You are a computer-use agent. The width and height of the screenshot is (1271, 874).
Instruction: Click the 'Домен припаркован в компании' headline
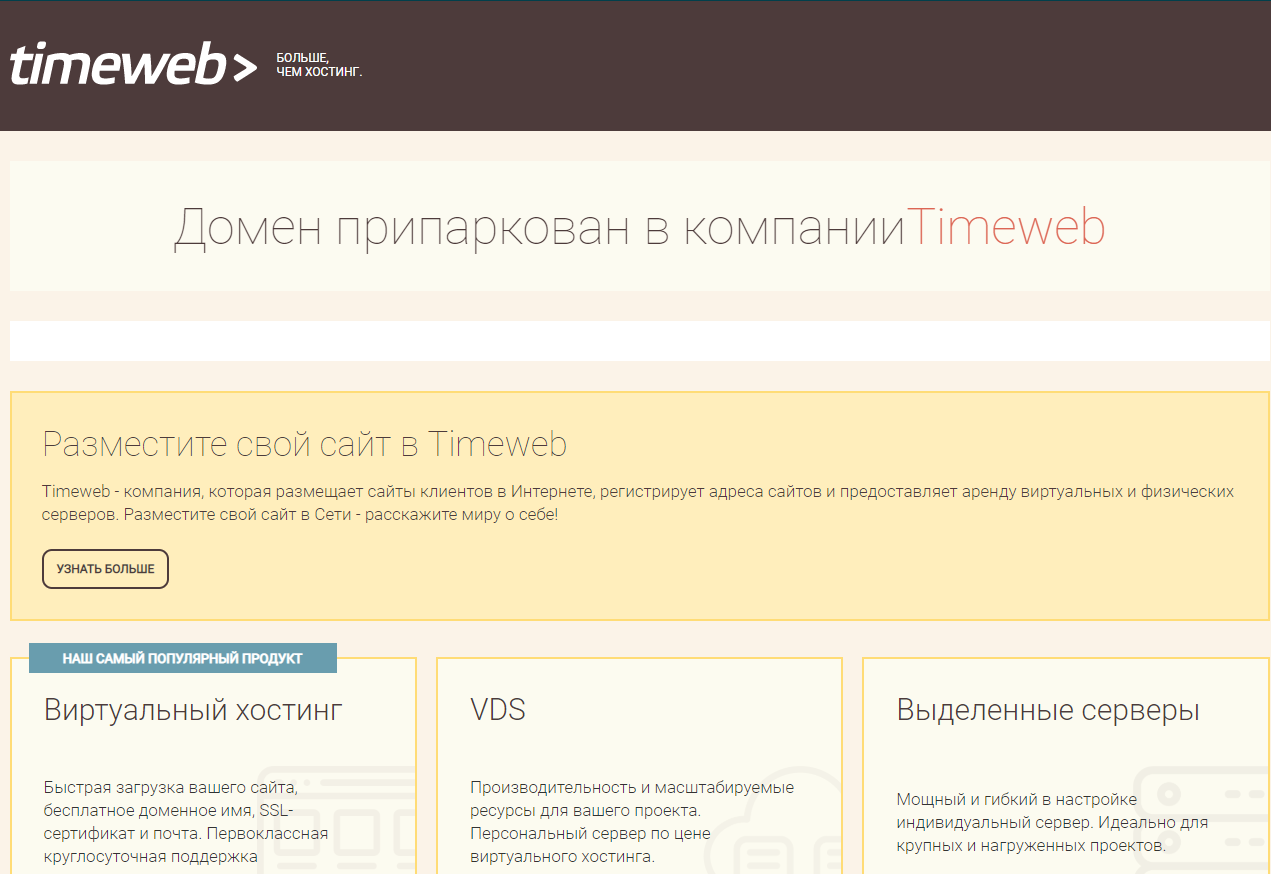point(540,228)
